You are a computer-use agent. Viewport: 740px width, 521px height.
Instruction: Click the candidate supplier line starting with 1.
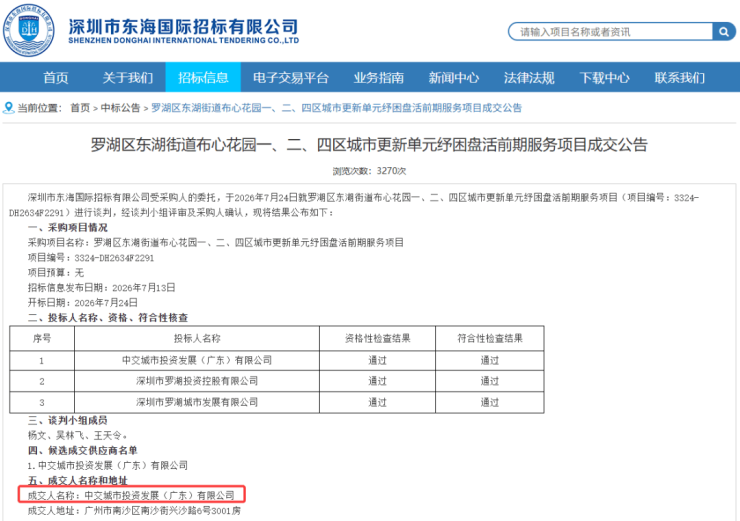tap(108, 465)
